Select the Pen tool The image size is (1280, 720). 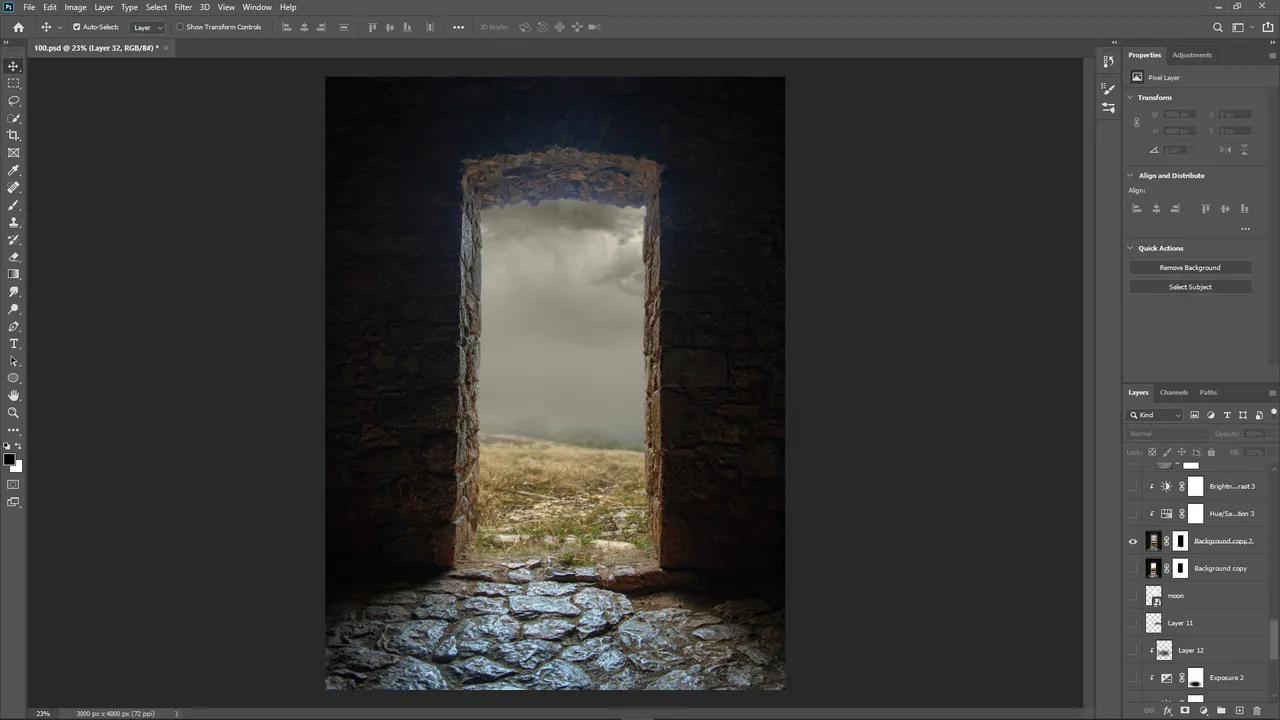coord(13,326)
